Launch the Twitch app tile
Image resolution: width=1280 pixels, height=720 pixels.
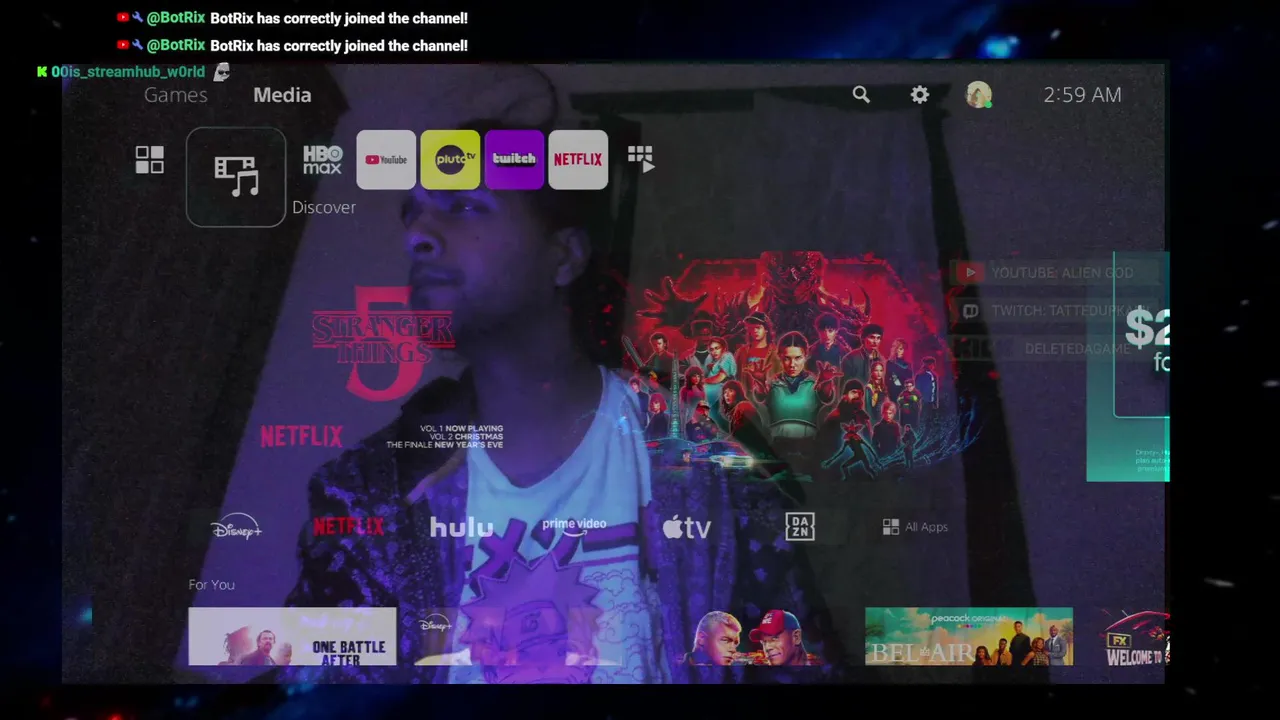click(514, 160)
